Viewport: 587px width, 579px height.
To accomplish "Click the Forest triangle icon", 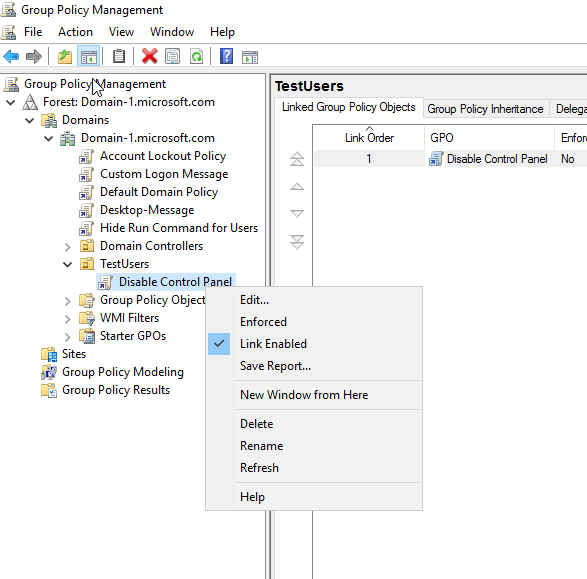I will [30, 102].
